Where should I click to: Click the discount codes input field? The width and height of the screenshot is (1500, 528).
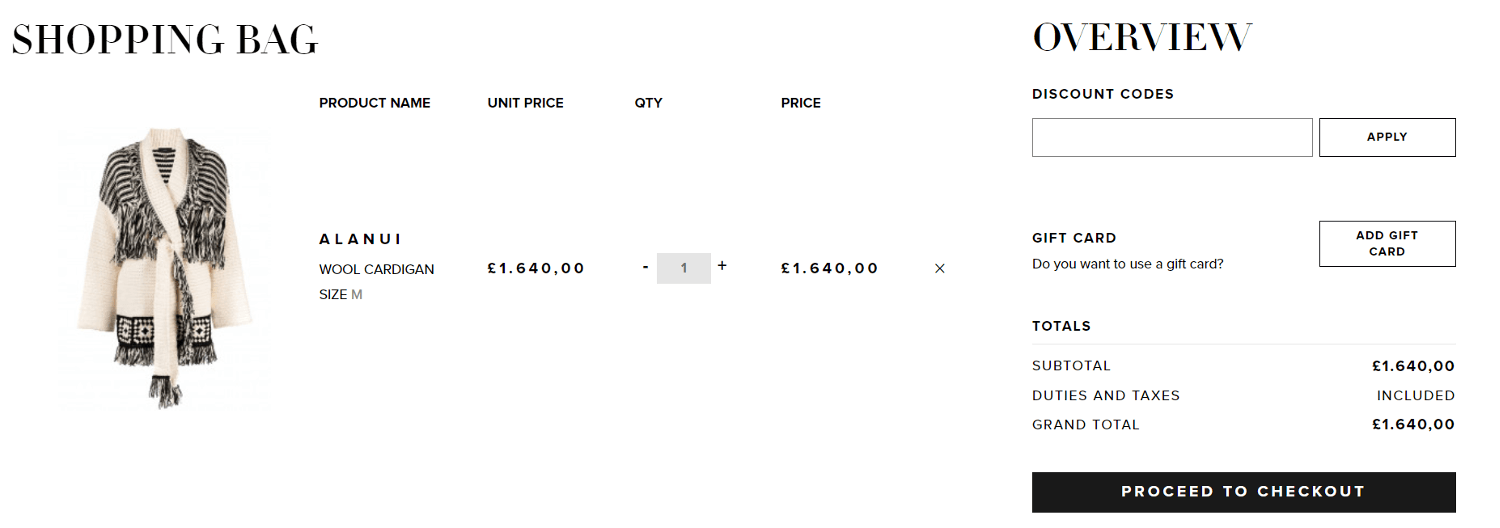point(1172,137)
